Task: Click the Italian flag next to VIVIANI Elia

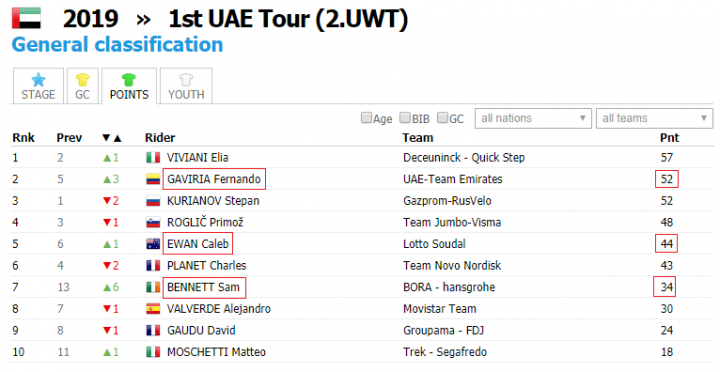Action: tap(153, 158)
